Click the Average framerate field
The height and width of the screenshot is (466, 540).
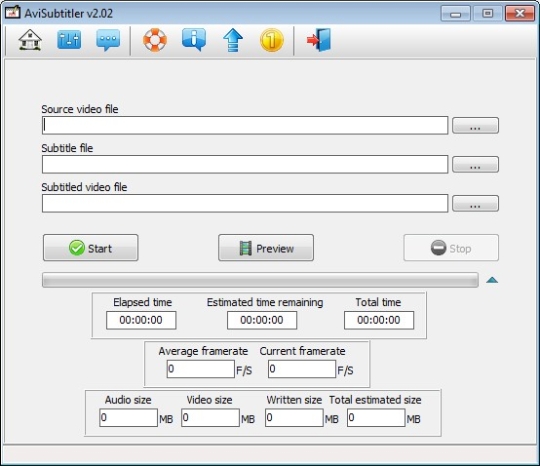(200, 369)
